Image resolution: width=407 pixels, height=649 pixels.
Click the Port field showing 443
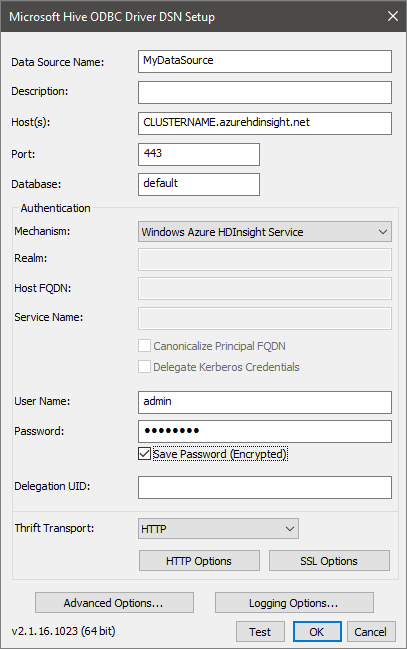tap(199, 154)
